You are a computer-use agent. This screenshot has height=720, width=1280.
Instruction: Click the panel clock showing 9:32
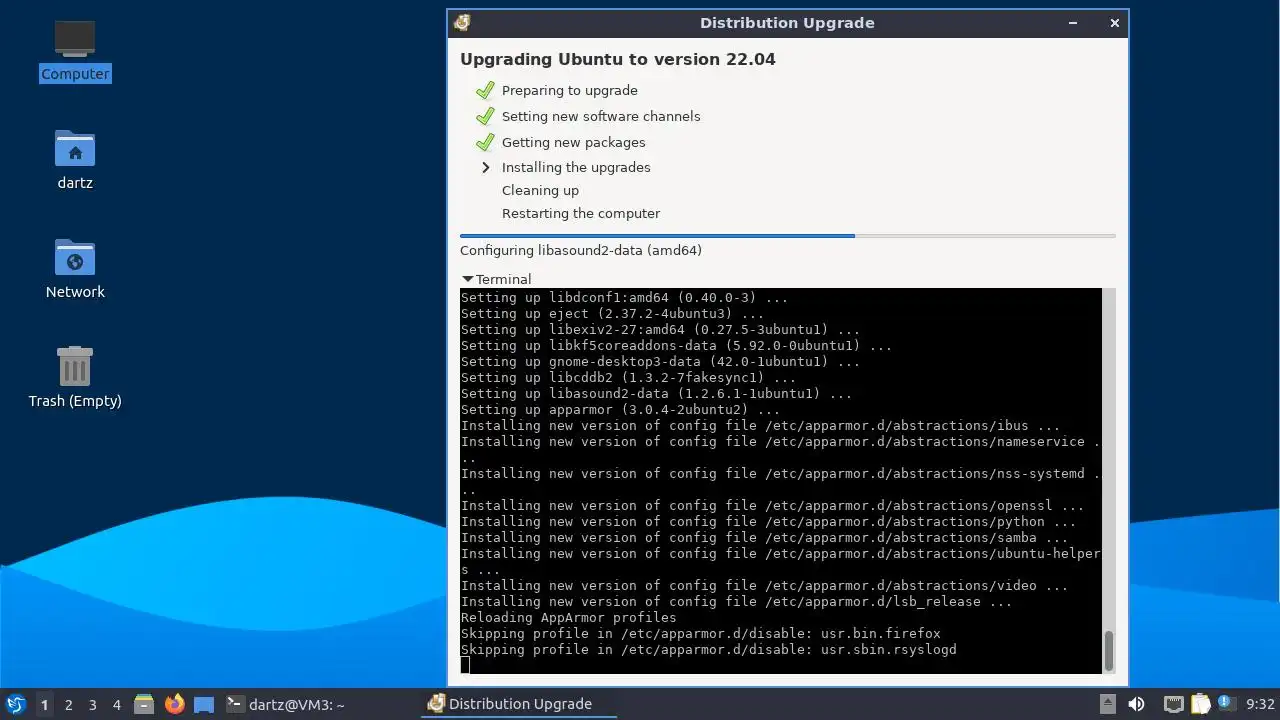point(1260,704)
